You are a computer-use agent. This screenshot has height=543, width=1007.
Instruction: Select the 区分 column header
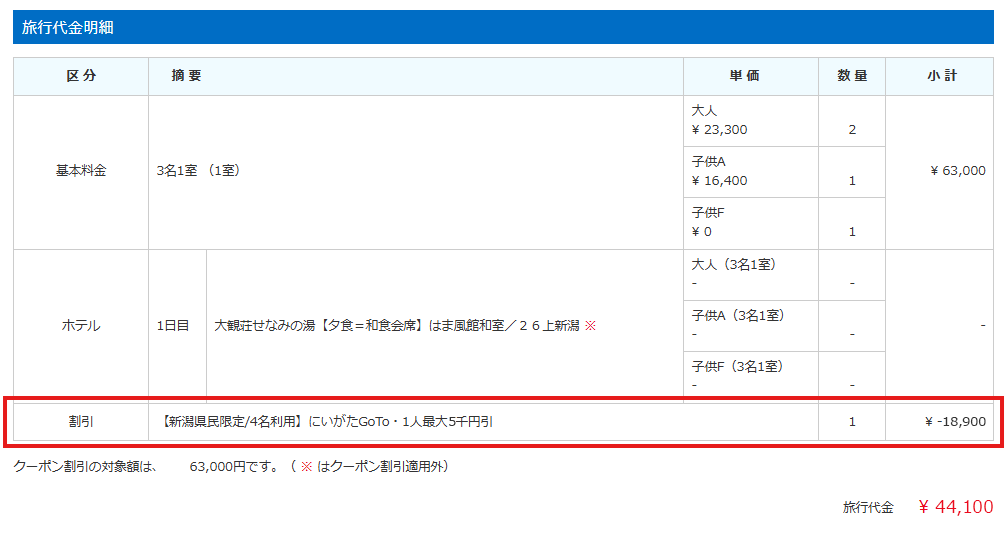pos(81,76)
